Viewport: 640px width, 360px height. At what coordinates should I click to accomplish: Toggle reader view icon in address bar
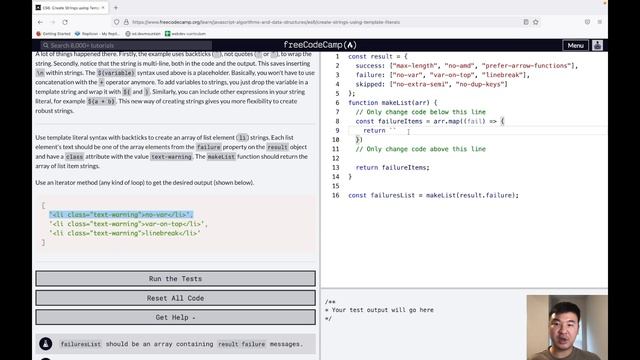pyautogui.click(x=526, y=22)
